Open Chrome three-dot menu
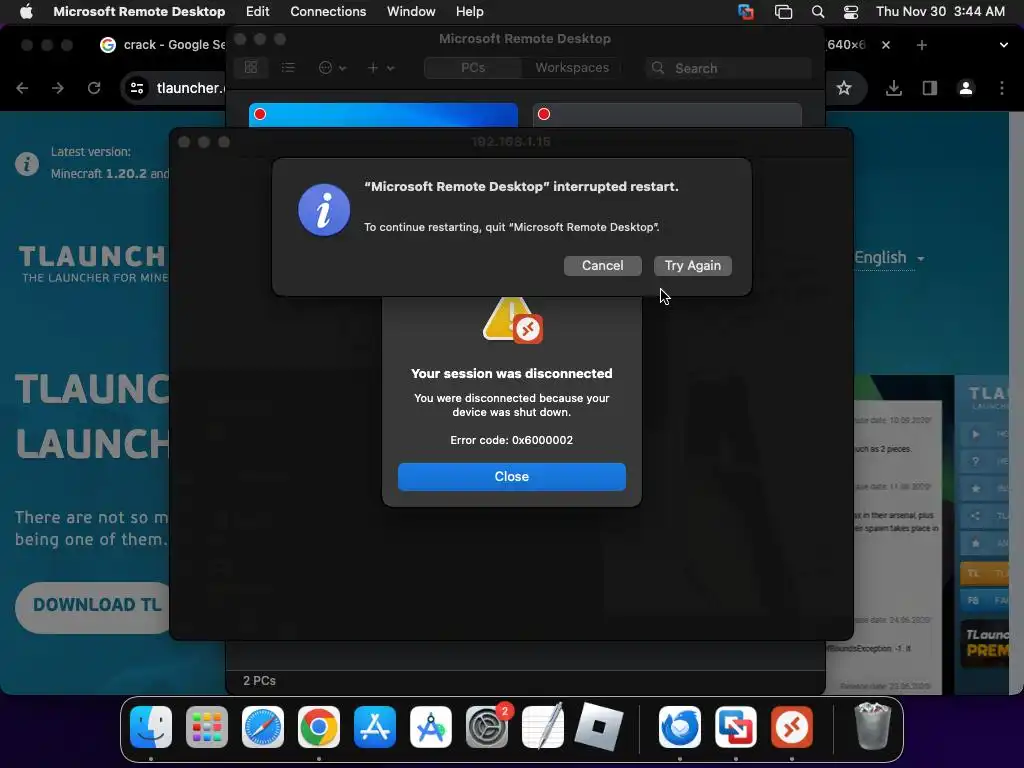Image resolution: width=1024 pixels, height=768 pixels. click(1002, 88)
